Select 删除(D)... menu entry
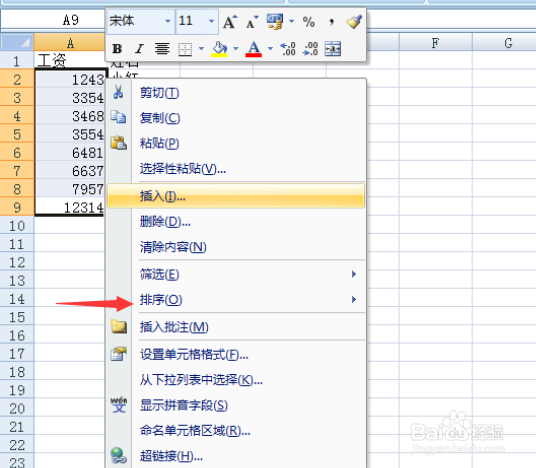This screenshot has height=468, width=536. pyautogui.click(x=236, y=222)
